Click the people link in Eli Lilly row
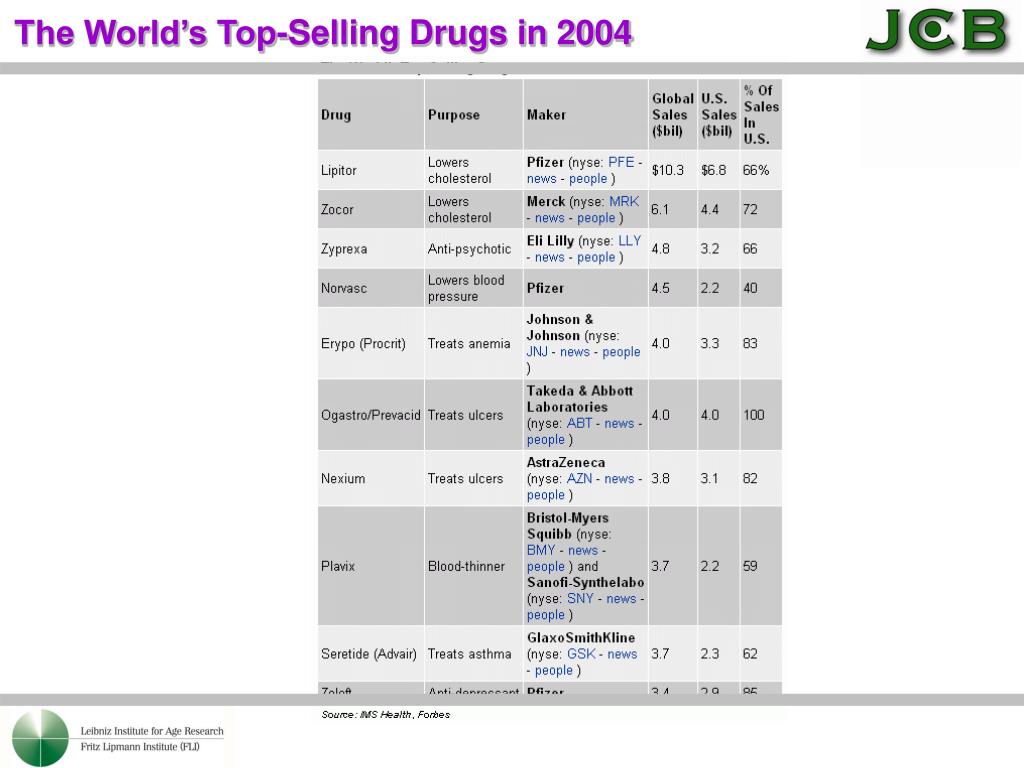Image resolution: width=1024 pixels, height=768 pixels. tap(596, 257)
